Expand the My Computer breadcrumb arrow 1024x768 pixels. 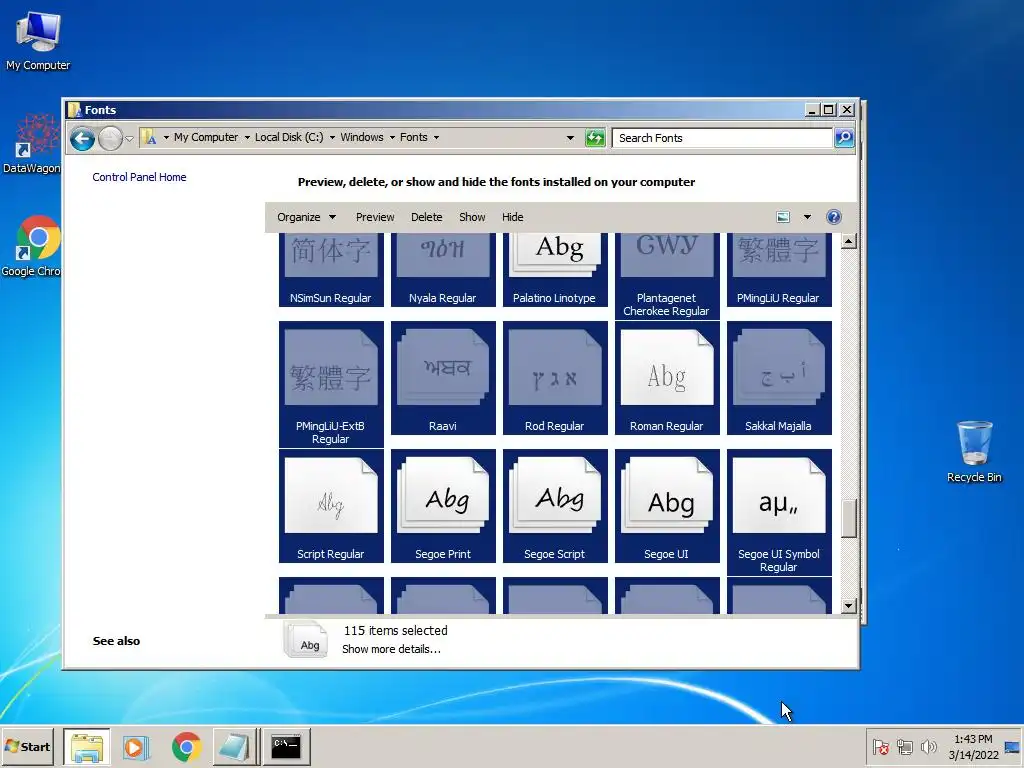pos(247,138)
